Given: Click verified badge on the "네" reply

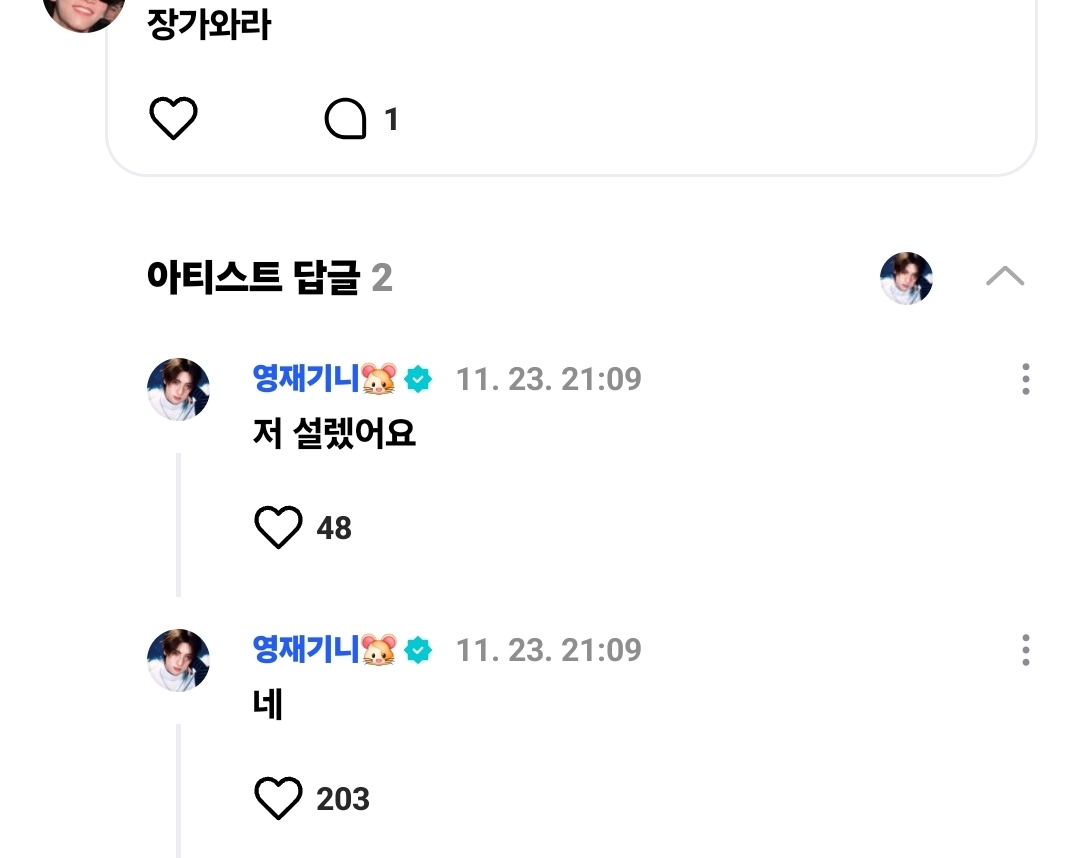Looking at the screenshot, I should (418, 651).
